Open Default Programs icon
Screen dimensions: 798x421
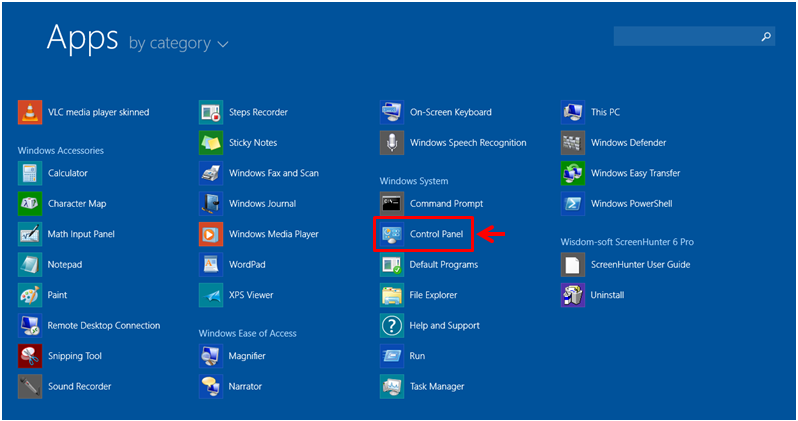[392, 265]
